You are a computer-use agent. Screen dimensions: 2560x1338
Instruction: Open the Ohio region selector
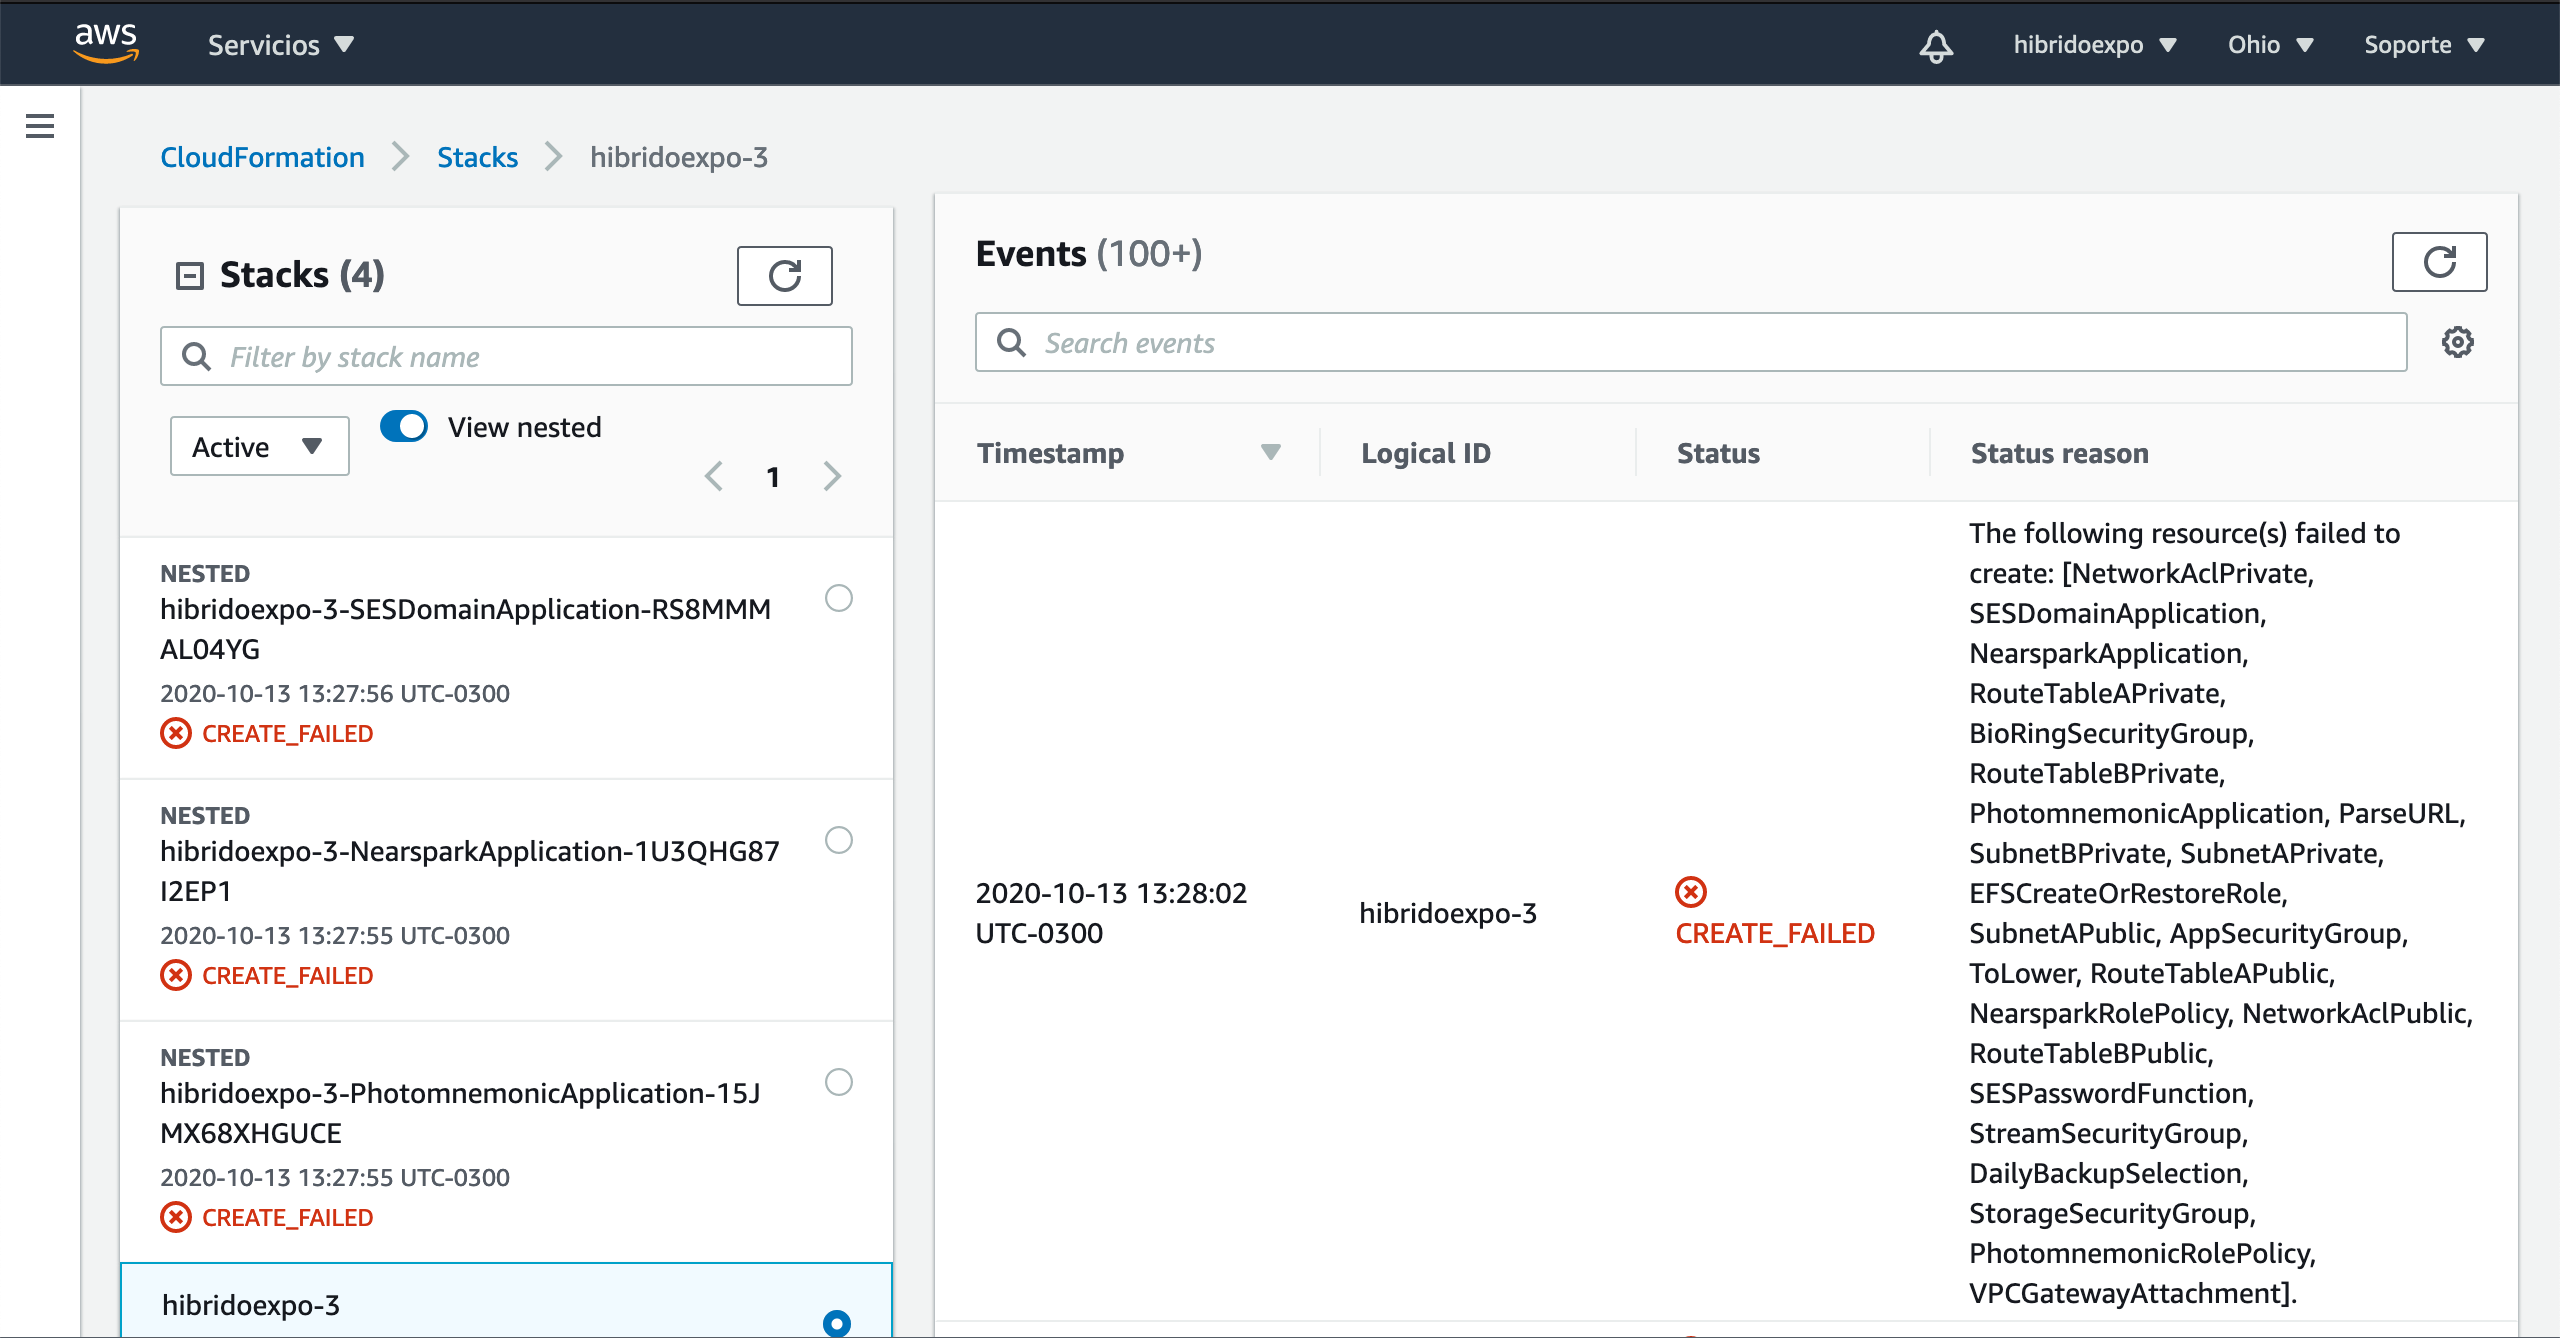(x=2270, y=45)
